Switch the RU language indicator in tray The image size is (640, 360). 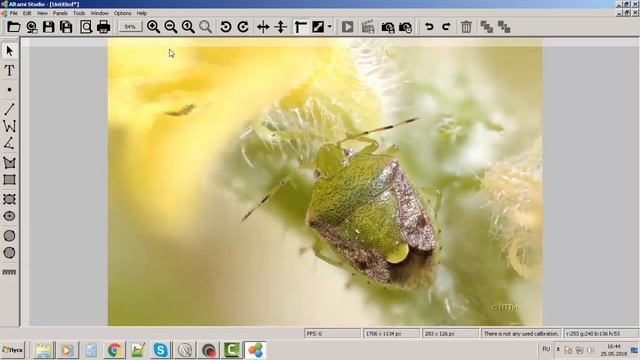pos(546,349)
